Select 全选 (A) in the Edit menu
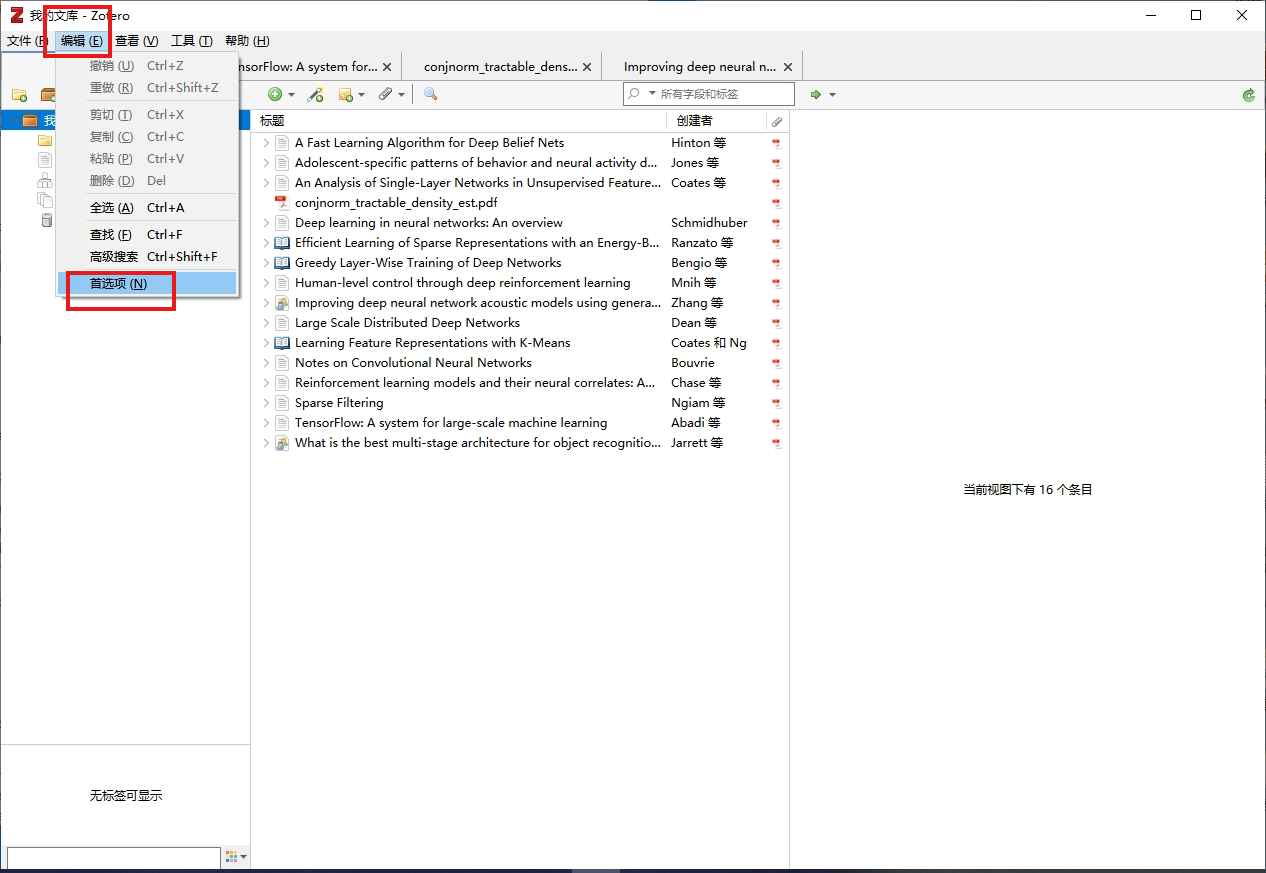This screenshot has width=1266, height=873. coord(111,208)
